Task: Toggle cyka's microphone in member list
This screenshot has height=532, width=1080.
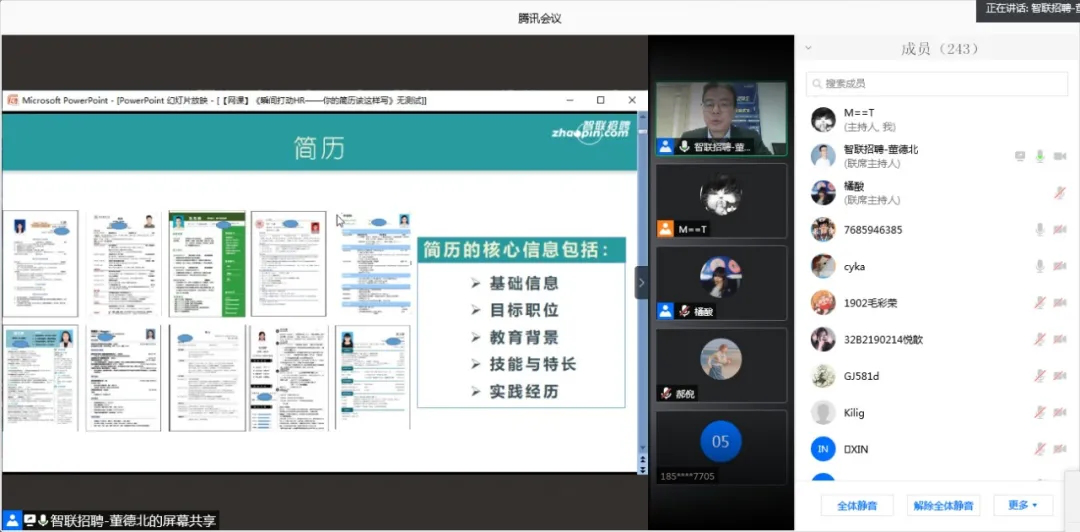Action: [x=1040, y=266]
